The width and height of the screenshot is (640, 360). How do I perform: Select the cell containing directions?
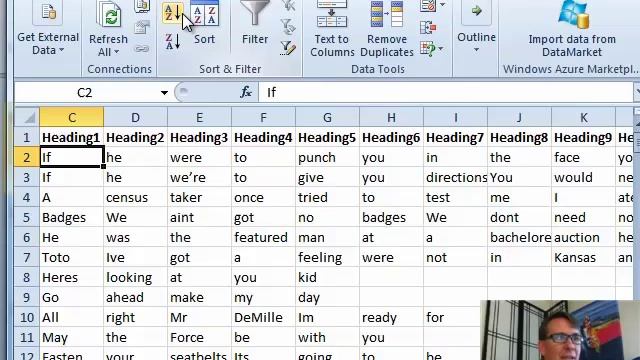[x=456, y=178]
